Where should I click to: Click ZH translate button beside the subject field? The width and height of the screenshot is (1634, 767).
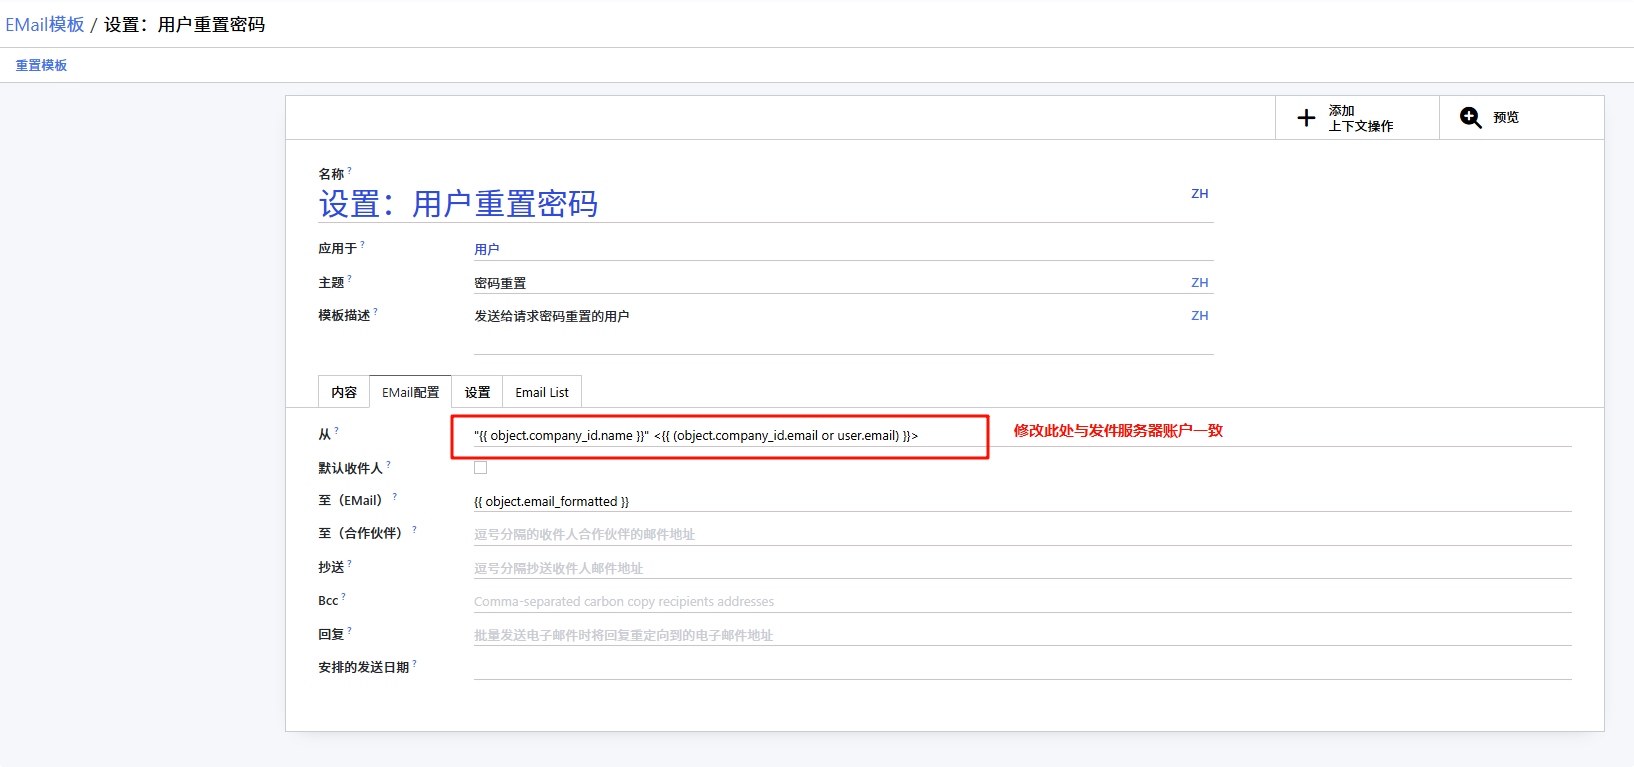pyautogui.click(x=1199, y=283)
